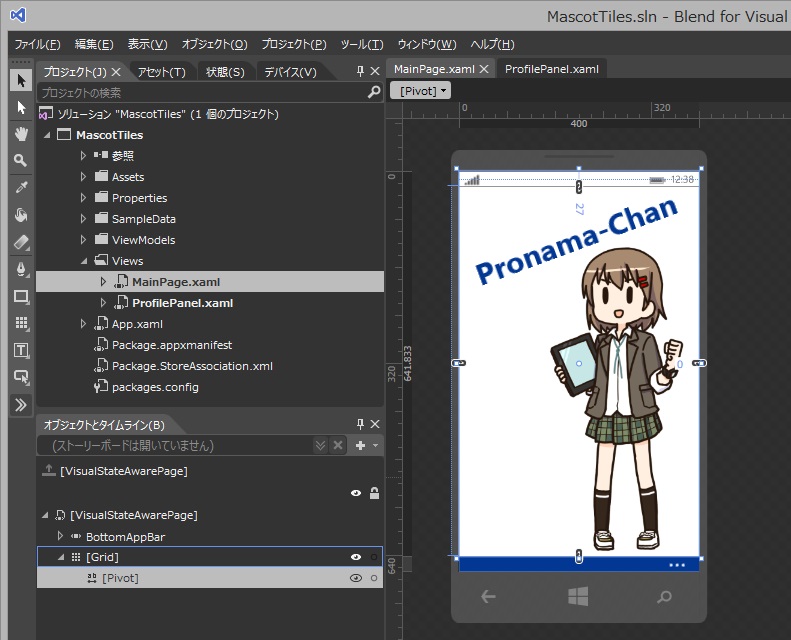The height and width of the screenshot is (640, 791).
Task: Collapse the [Grid] node in timeline
Action: (x=61, y=557)
